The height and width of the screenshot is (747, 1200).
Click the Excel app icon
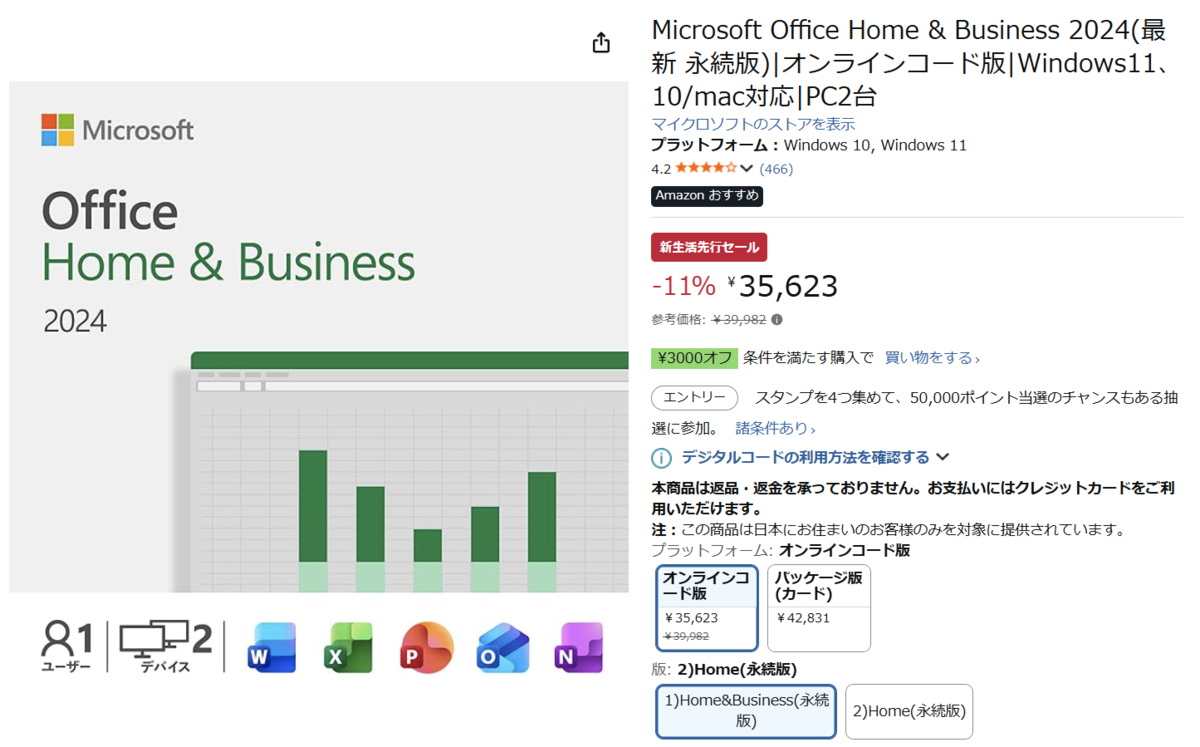349,647
